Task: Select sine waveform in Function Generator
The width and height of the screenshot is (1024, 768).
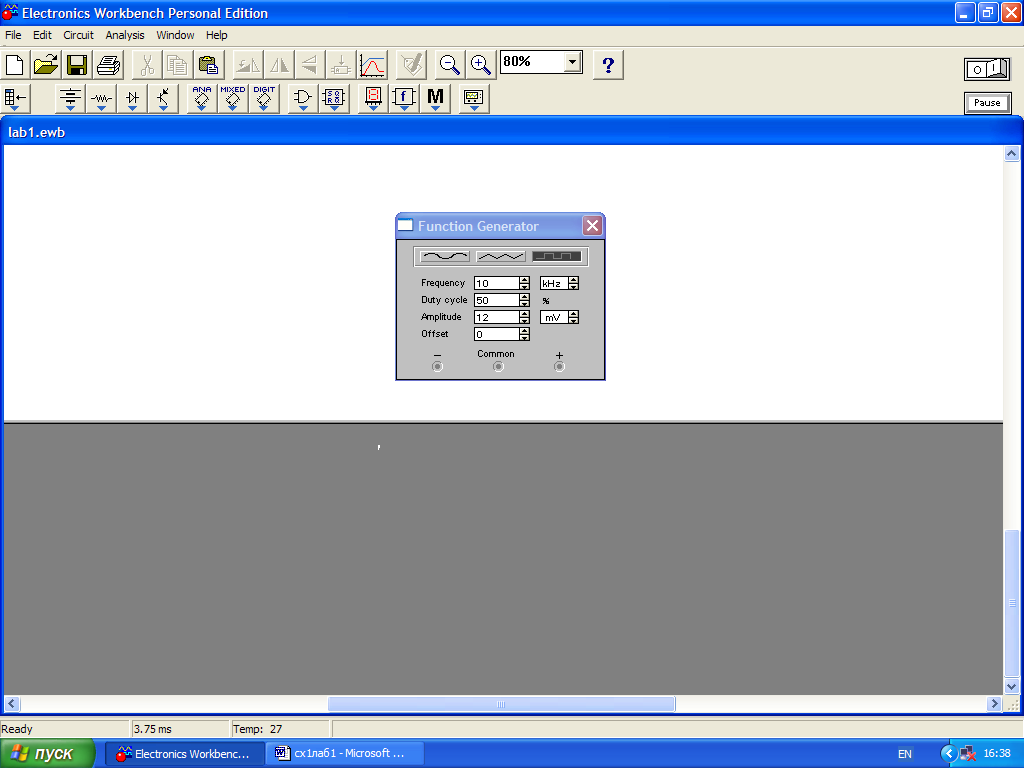Action: 445,256
